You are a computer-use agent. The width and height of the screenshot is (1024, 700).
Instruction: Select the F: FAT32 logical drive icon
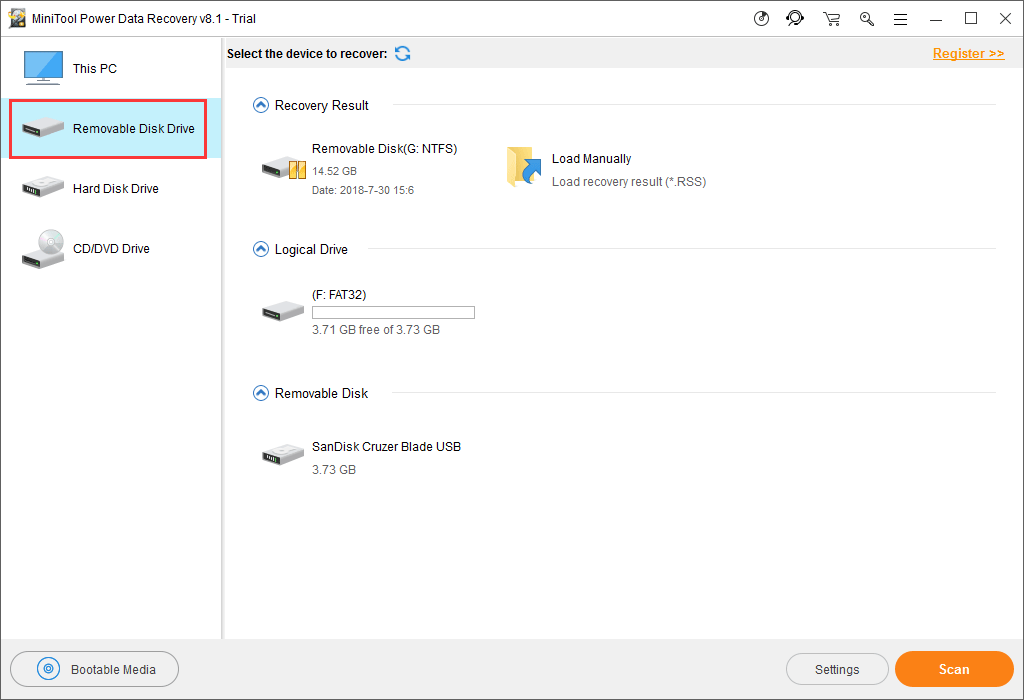tap(283, 312)
